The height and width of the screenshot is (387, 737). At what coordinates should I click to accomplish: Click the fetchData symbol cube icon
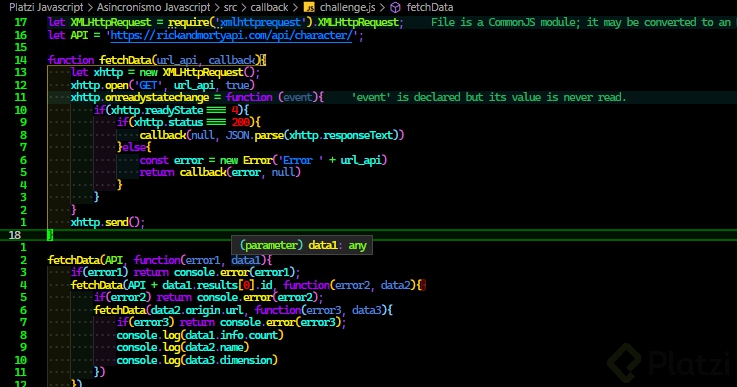tap(395, 7)
